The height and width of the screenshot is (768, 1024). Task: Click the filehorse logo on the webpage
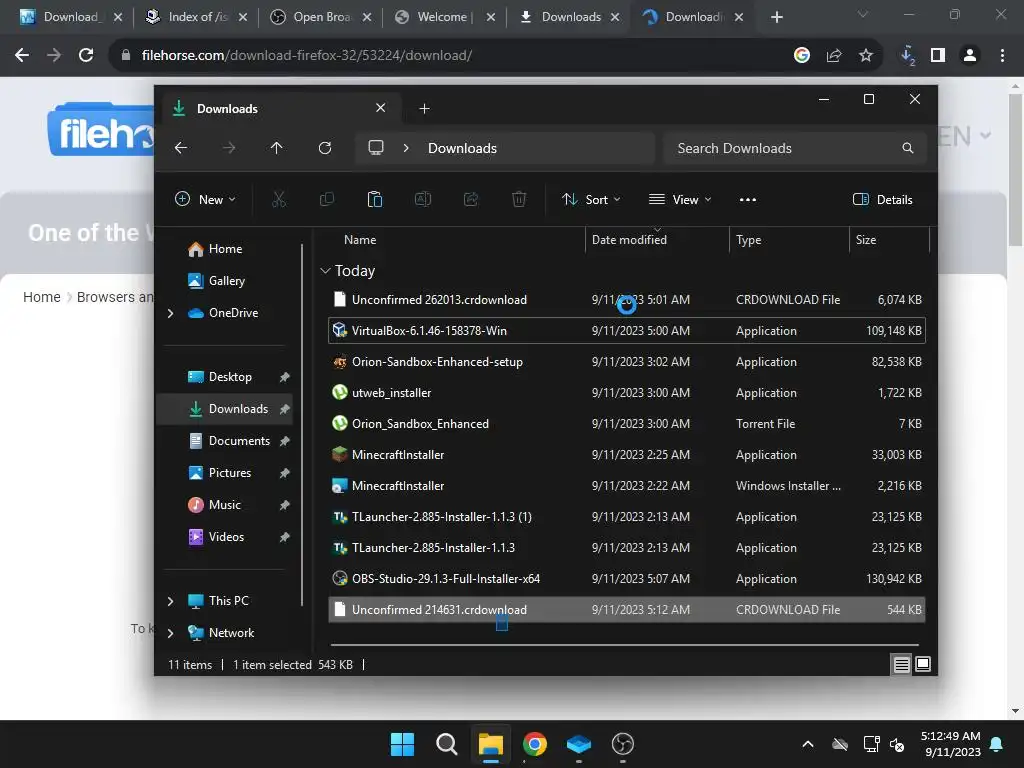coord(101,130)
